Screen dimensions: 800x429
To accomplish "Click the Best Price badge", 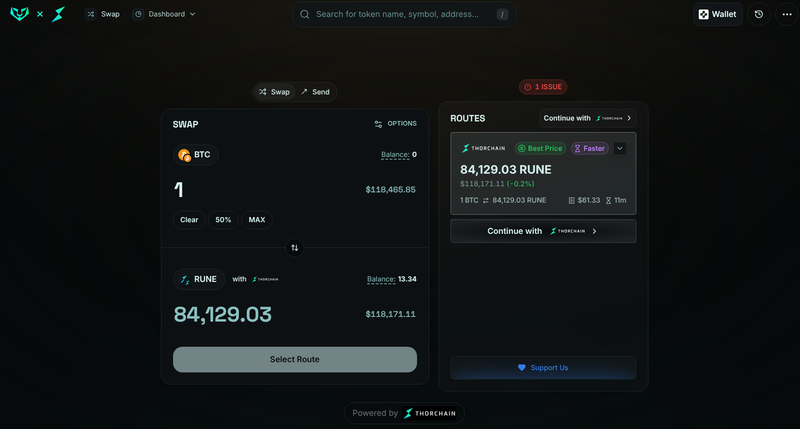I will pos(540,148).
